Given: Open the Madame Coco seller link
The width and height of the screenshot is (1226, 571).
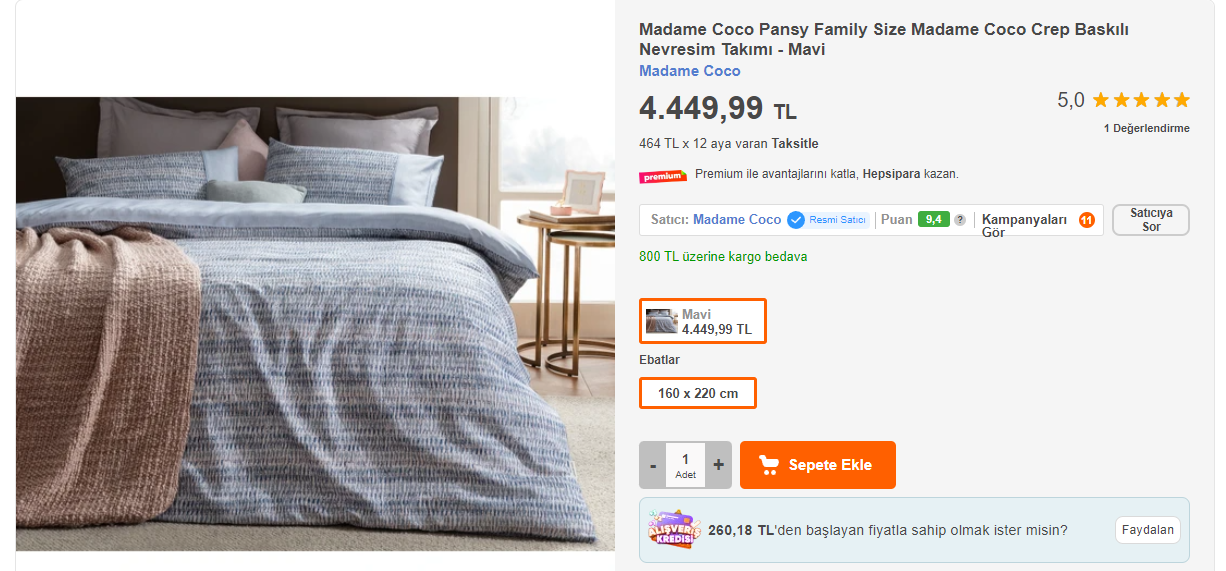Looking at the screenshot, I should point(737,220).
